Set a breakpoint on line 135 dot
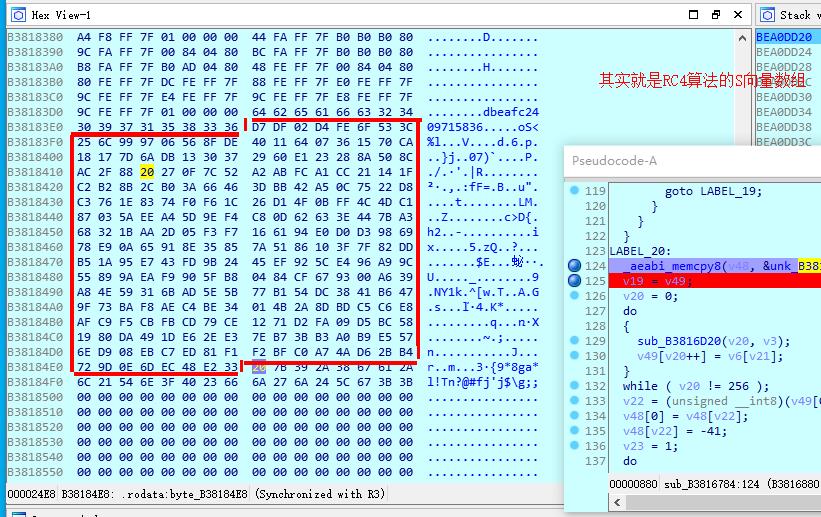This screenshot has width=821, height=517. (574, 431)
